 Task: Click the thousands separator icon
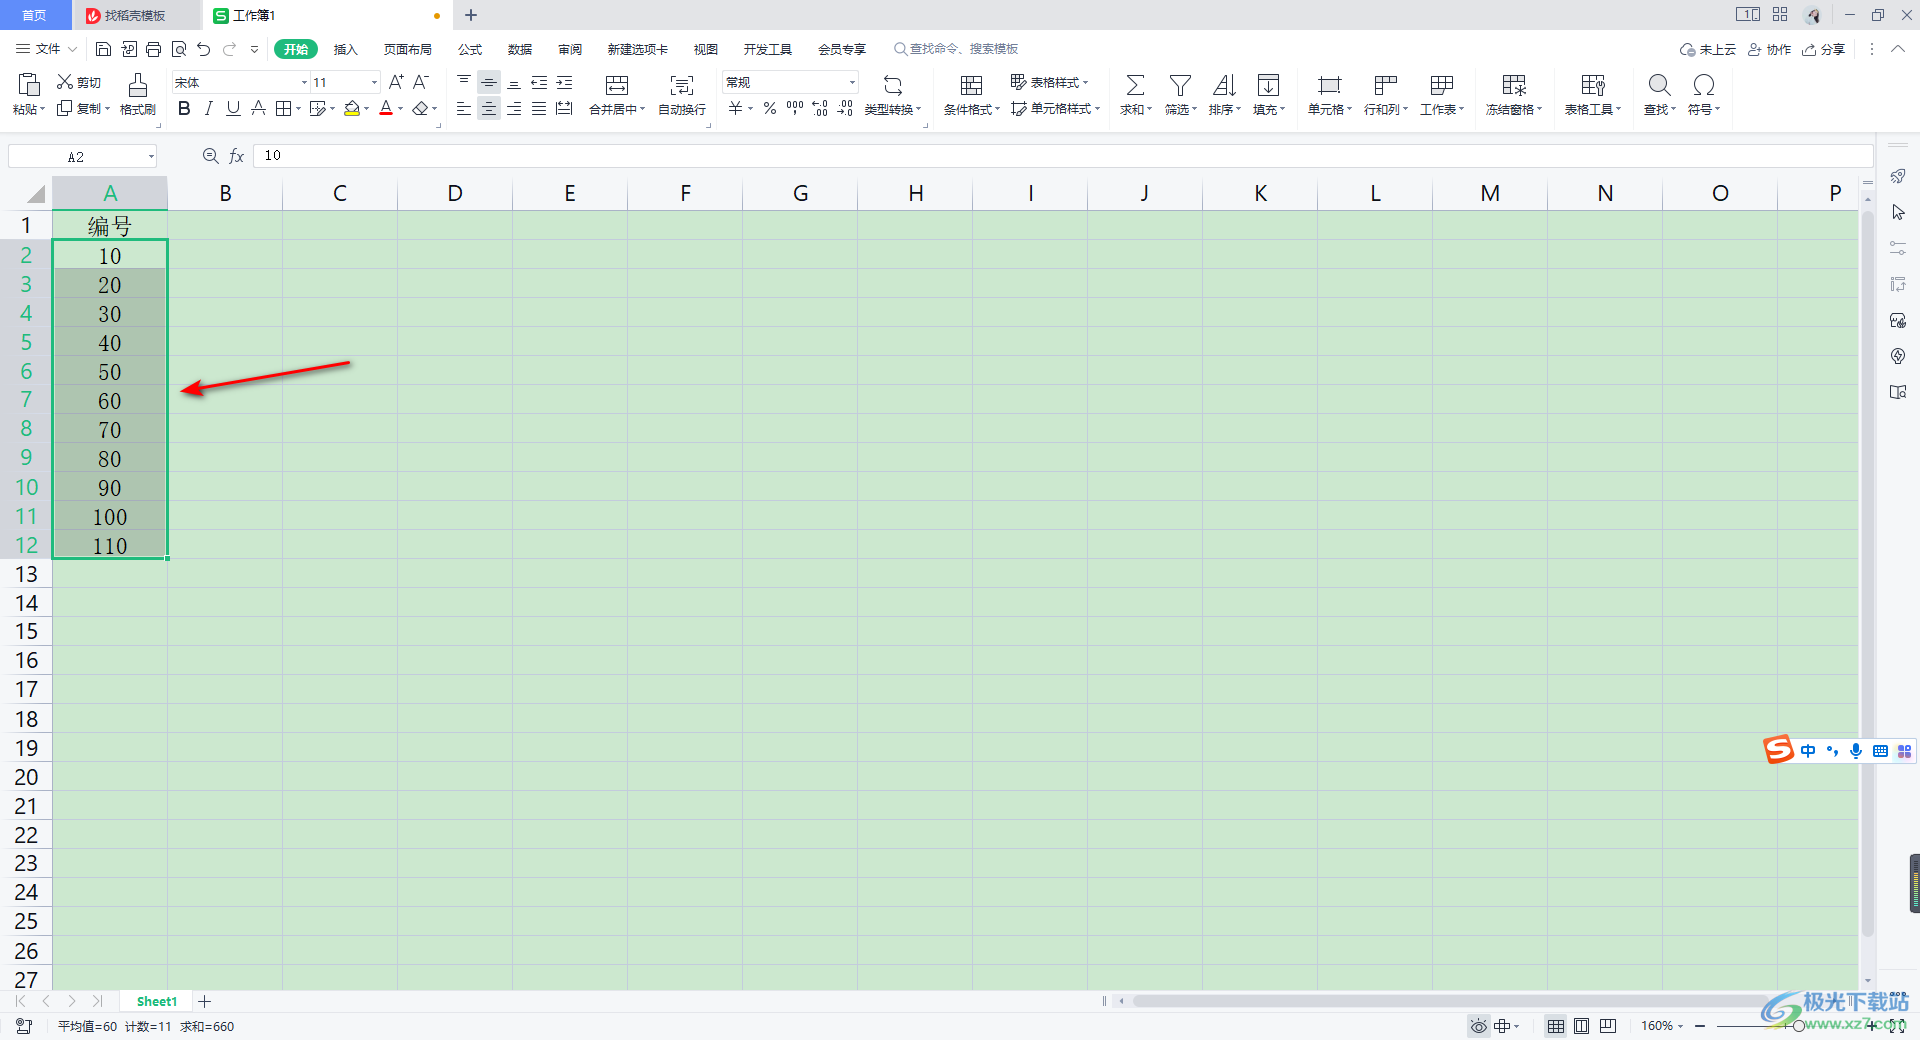pos(795,108)
